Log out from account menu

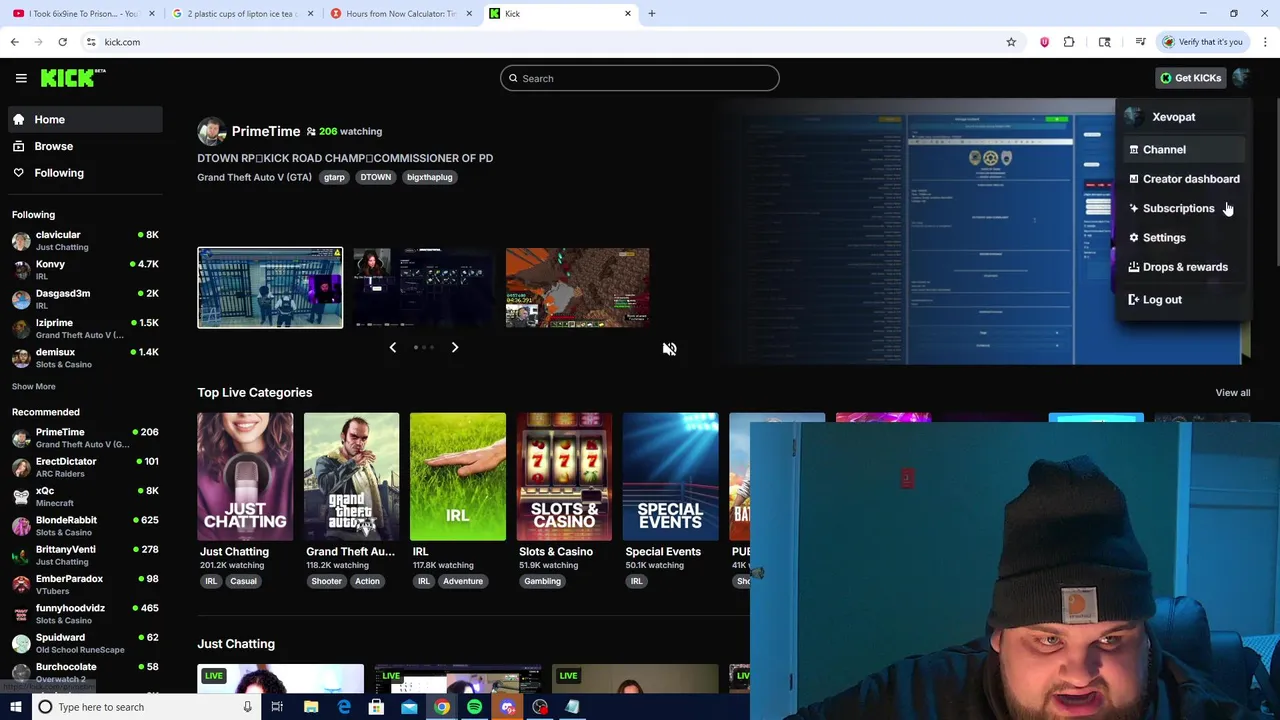1182,300
